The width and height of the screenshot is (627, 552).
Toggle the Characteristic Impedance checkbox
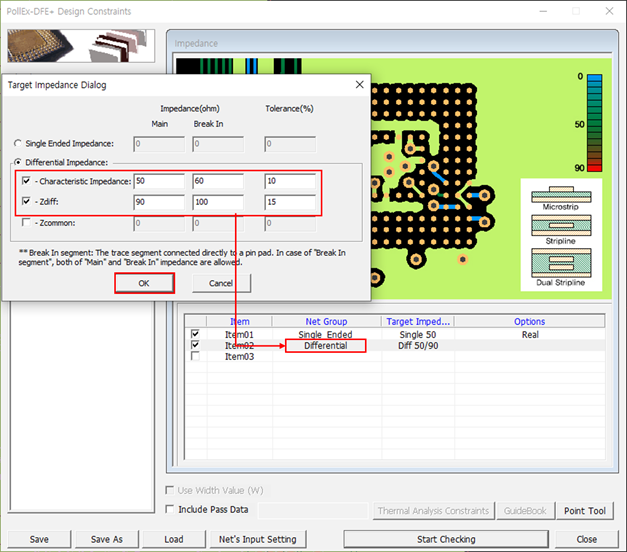[x=26, y=181]
